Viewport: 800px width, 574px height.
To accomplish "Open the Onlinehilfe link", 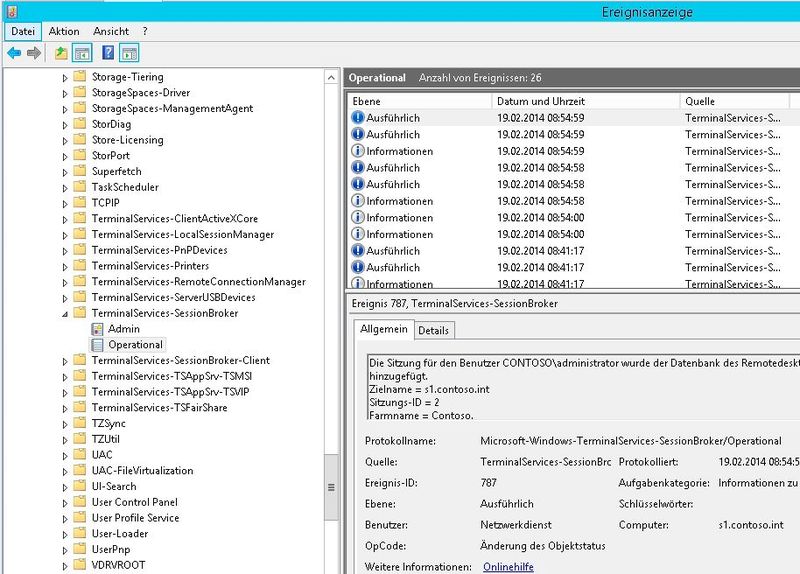I will coord(508,567).
